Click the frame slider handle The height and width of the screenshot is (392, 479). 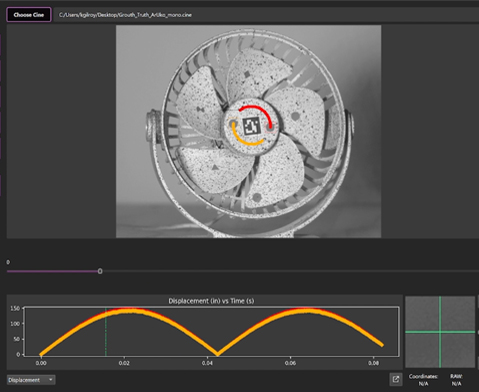click(x=100, y=271)
